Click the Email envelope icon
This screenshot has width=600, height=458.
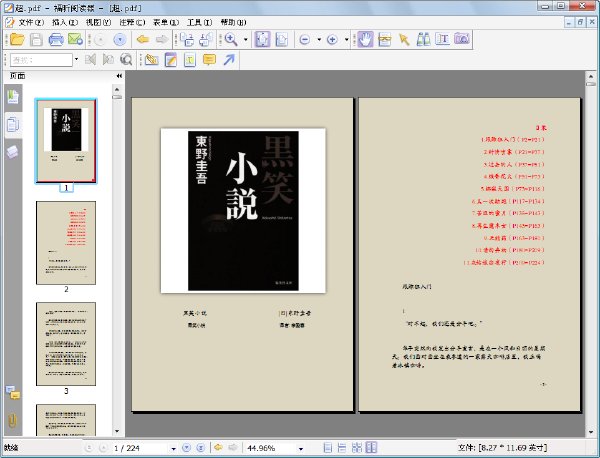pyautogui.click(x=76, y=39)
